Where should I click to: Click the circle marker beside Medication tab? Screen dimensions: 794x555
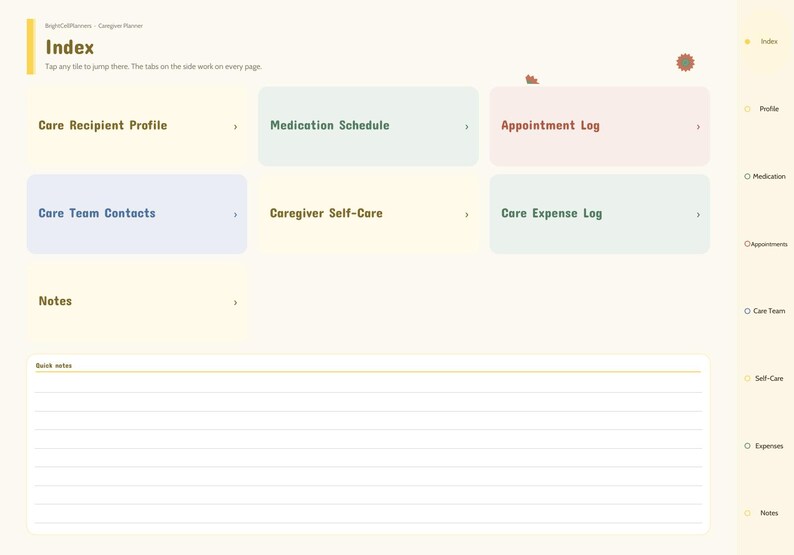[747, 176]
